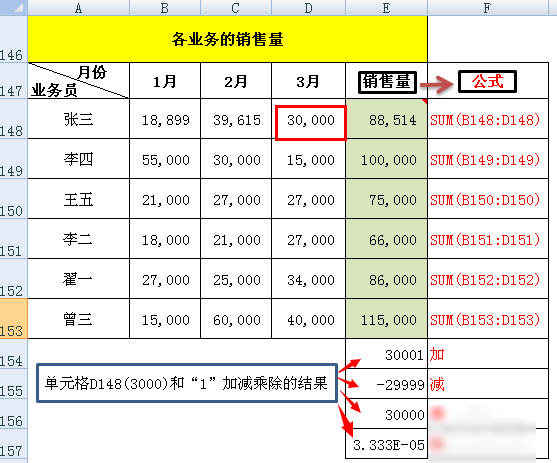Click cell with value 39,615
The height and width of the screenshot is (463, 557).
pos(236,119)
